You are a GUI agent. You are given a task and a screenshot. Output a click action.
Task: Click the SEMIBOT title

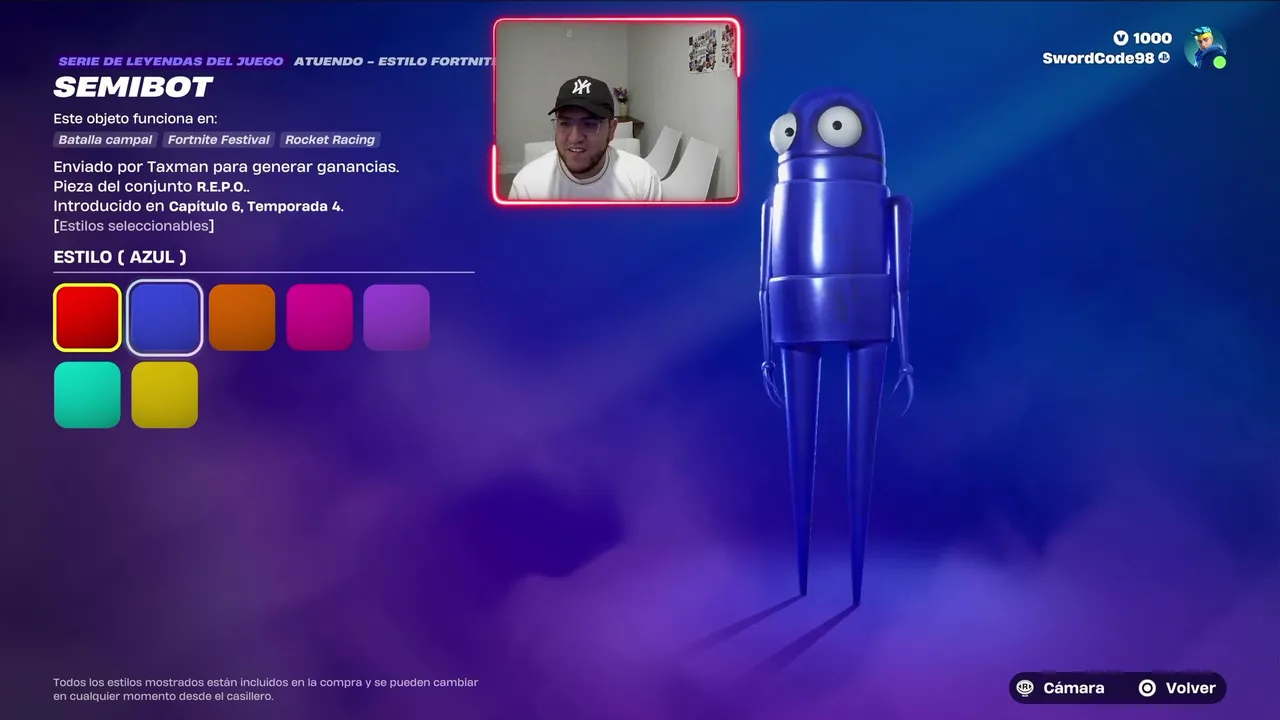(133, 88)
